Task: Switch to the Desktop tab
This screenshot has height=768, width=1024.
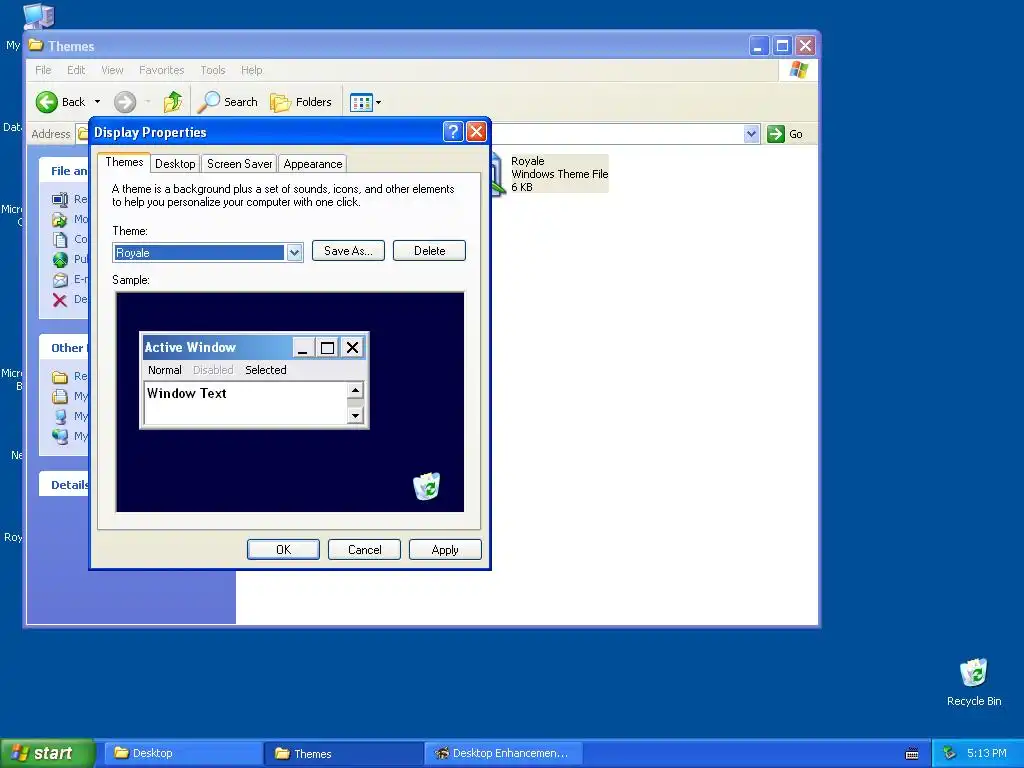Action: (x=175, y=164)
